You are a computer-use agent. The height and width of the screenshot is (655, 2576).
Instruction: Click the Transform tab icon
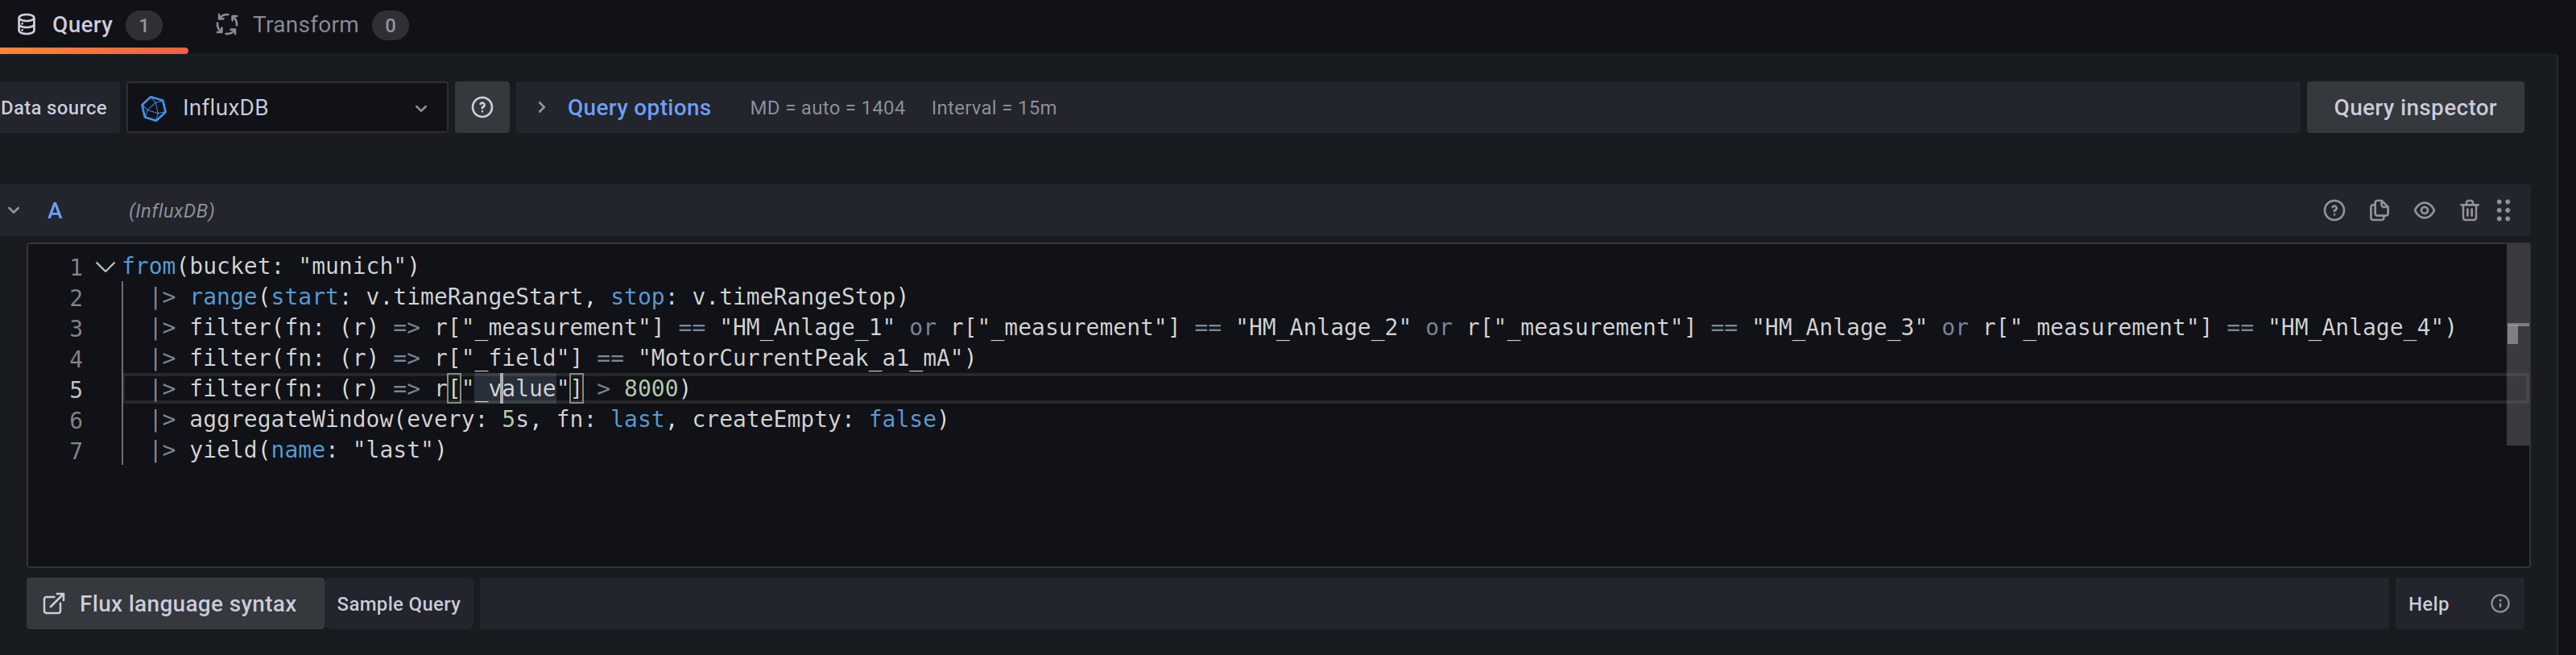click(x=227, y=25)
